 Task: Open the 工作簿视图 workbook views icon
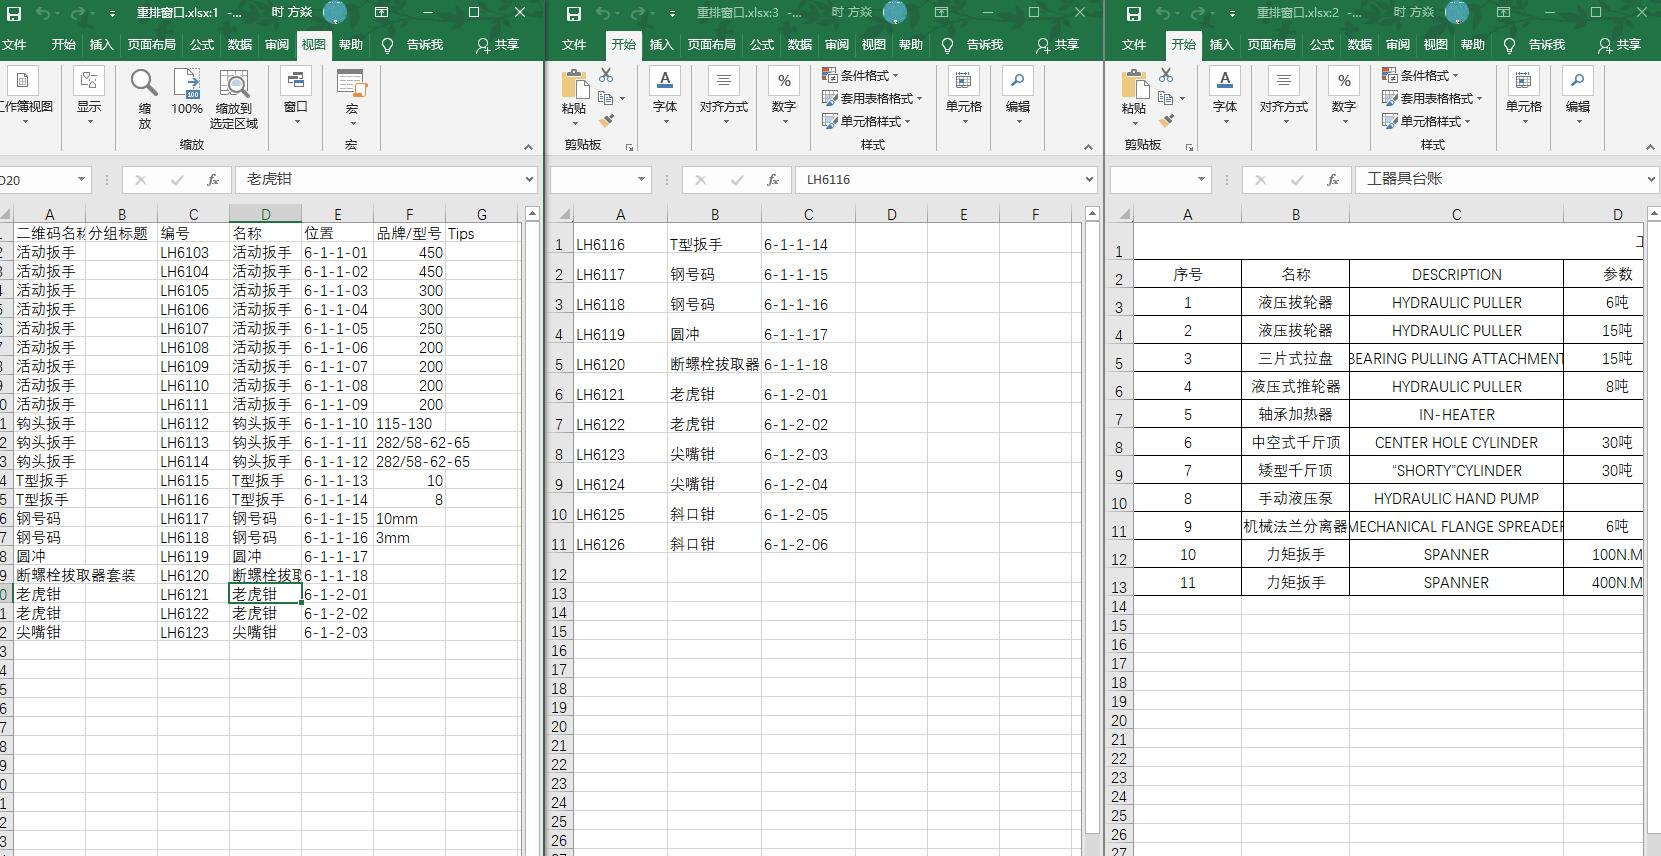(x=23, y=84)
